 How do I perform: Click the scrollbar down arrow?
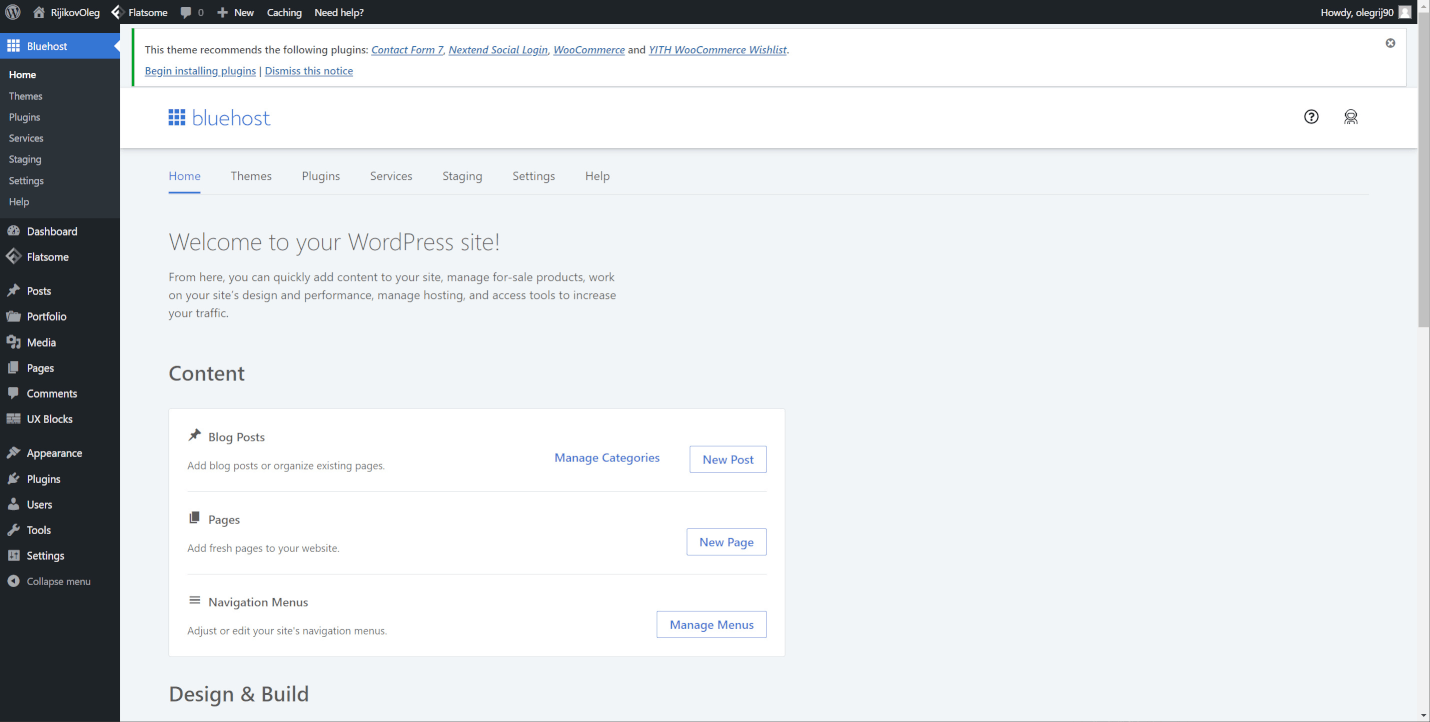1424,715
